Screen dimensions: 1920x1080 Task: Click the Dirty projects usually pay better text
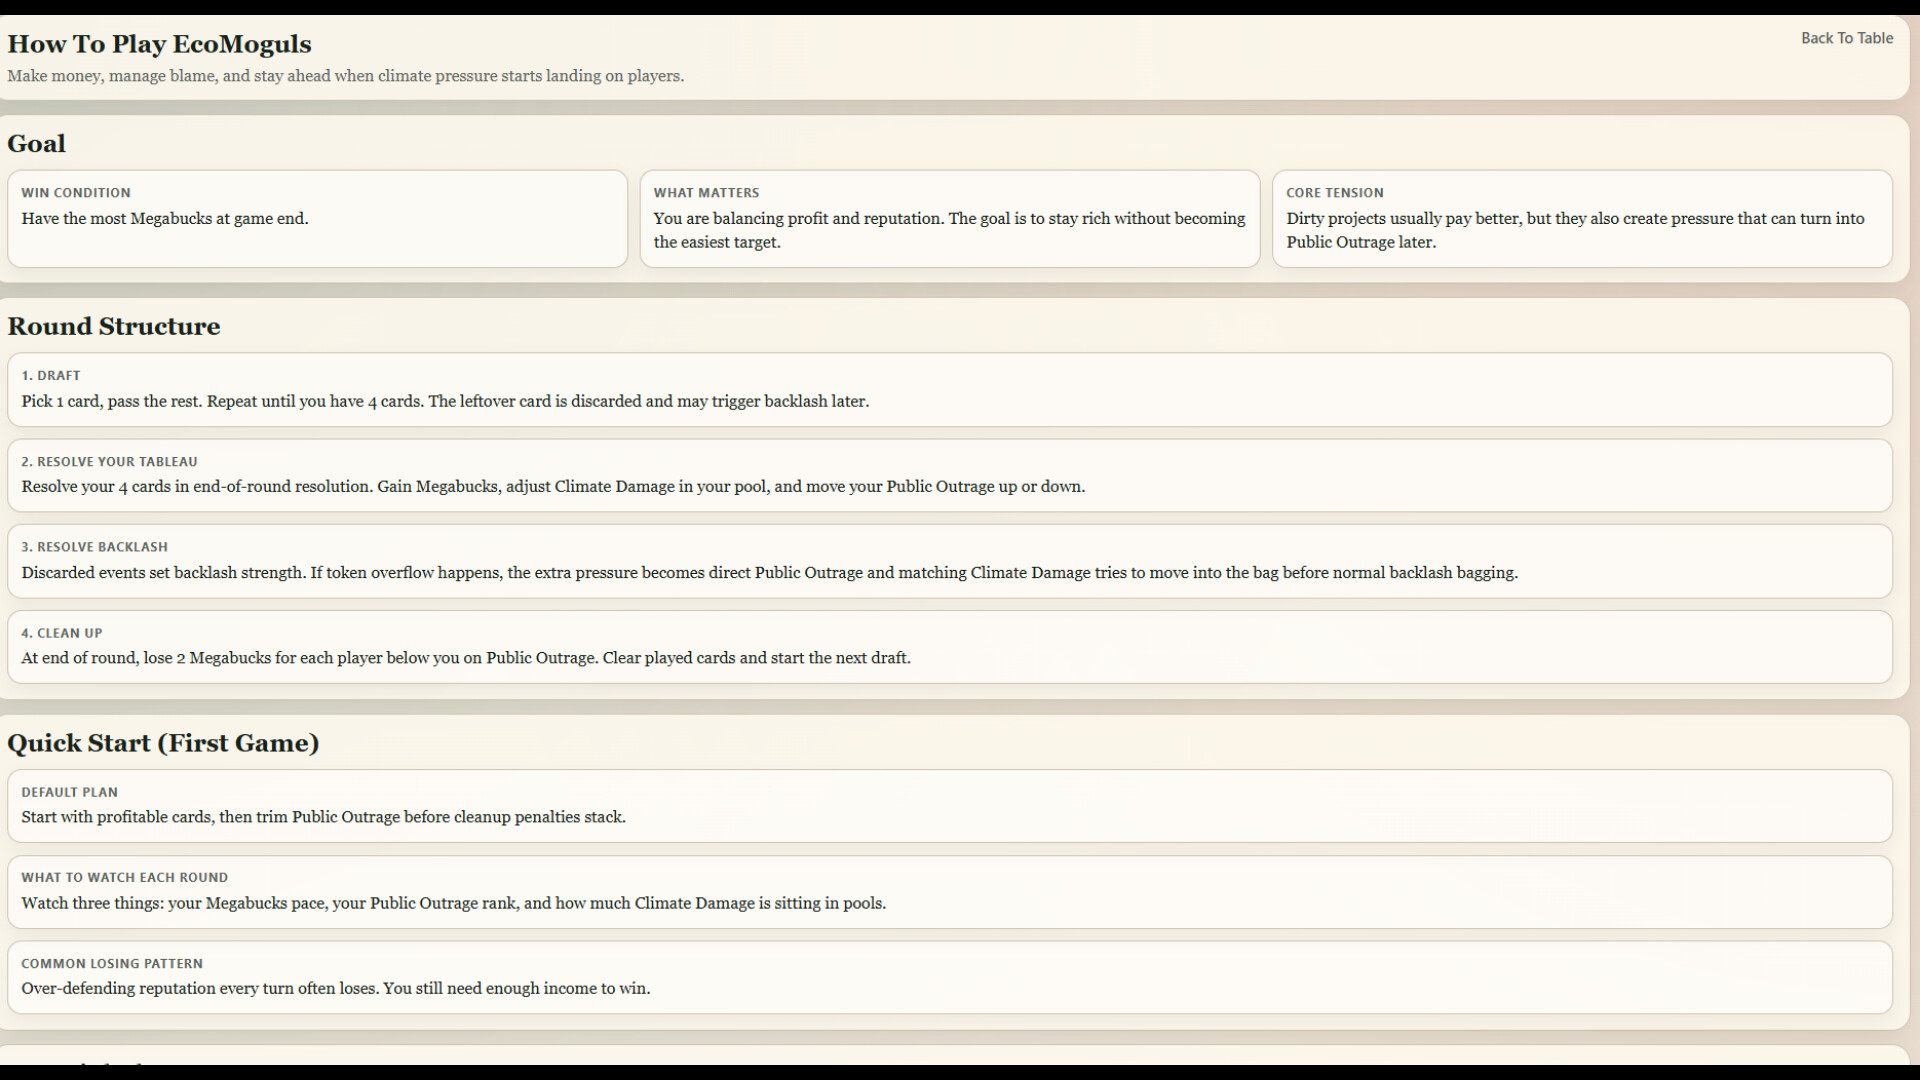(x=1574, y=230)
